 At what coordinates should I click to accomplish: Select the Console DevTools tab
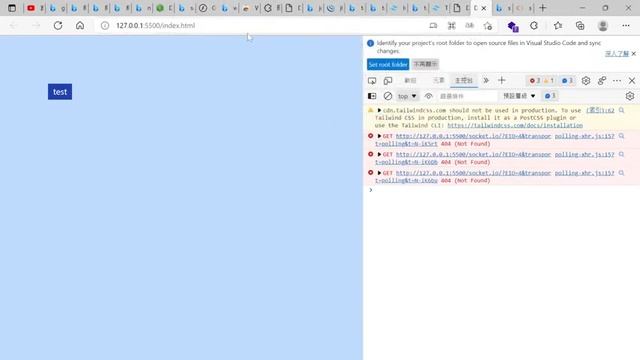click(464, 81)
